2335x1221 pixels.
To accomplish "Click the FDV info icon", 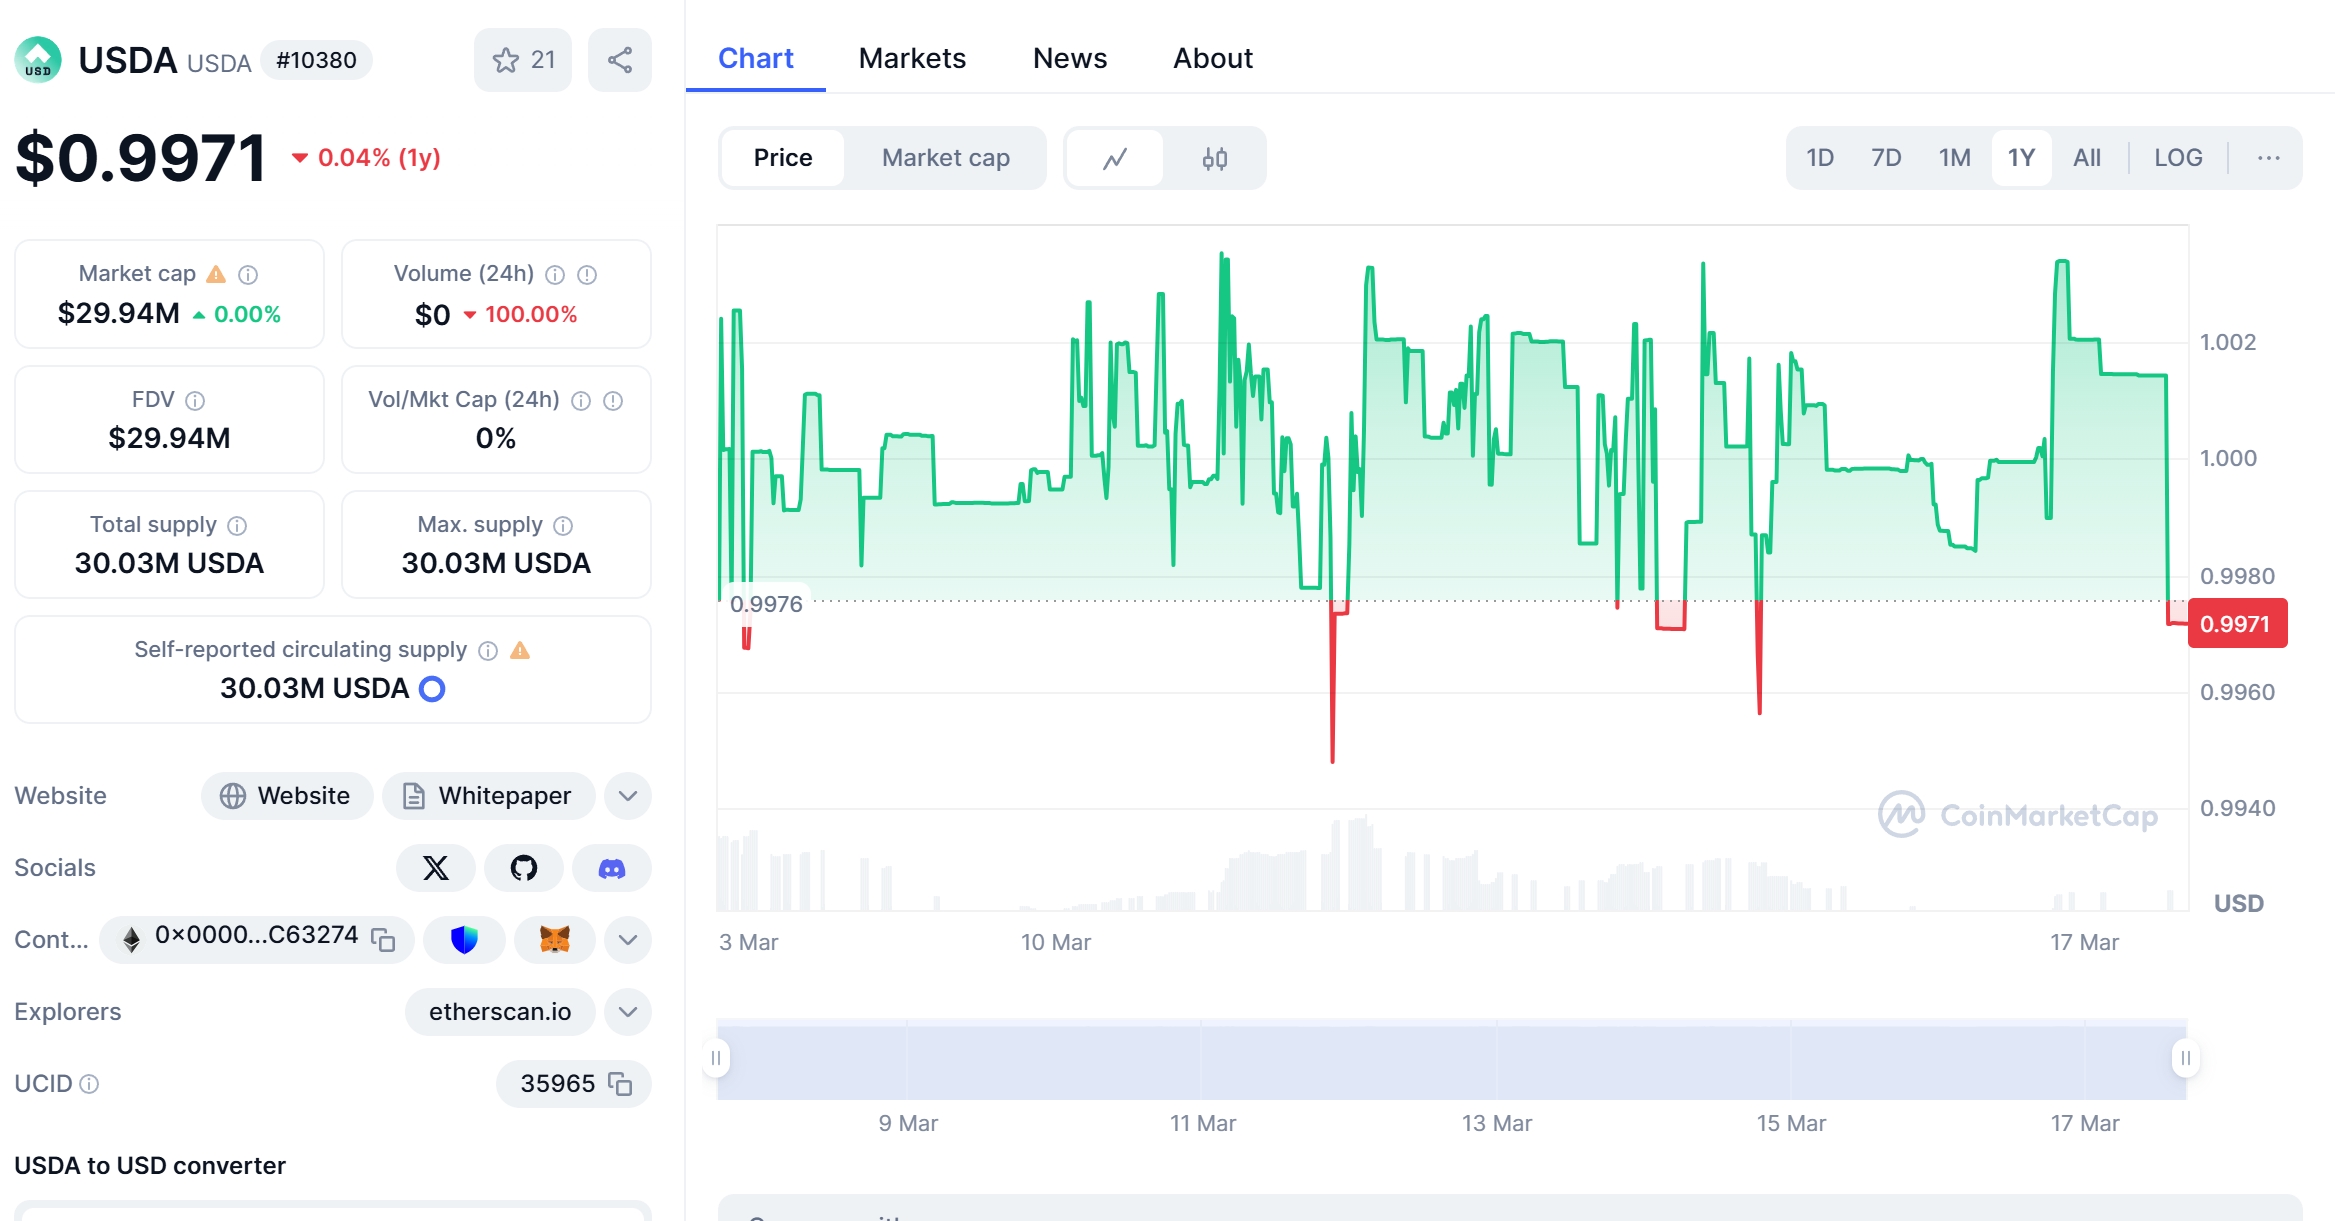I will (x=195, y=400).
